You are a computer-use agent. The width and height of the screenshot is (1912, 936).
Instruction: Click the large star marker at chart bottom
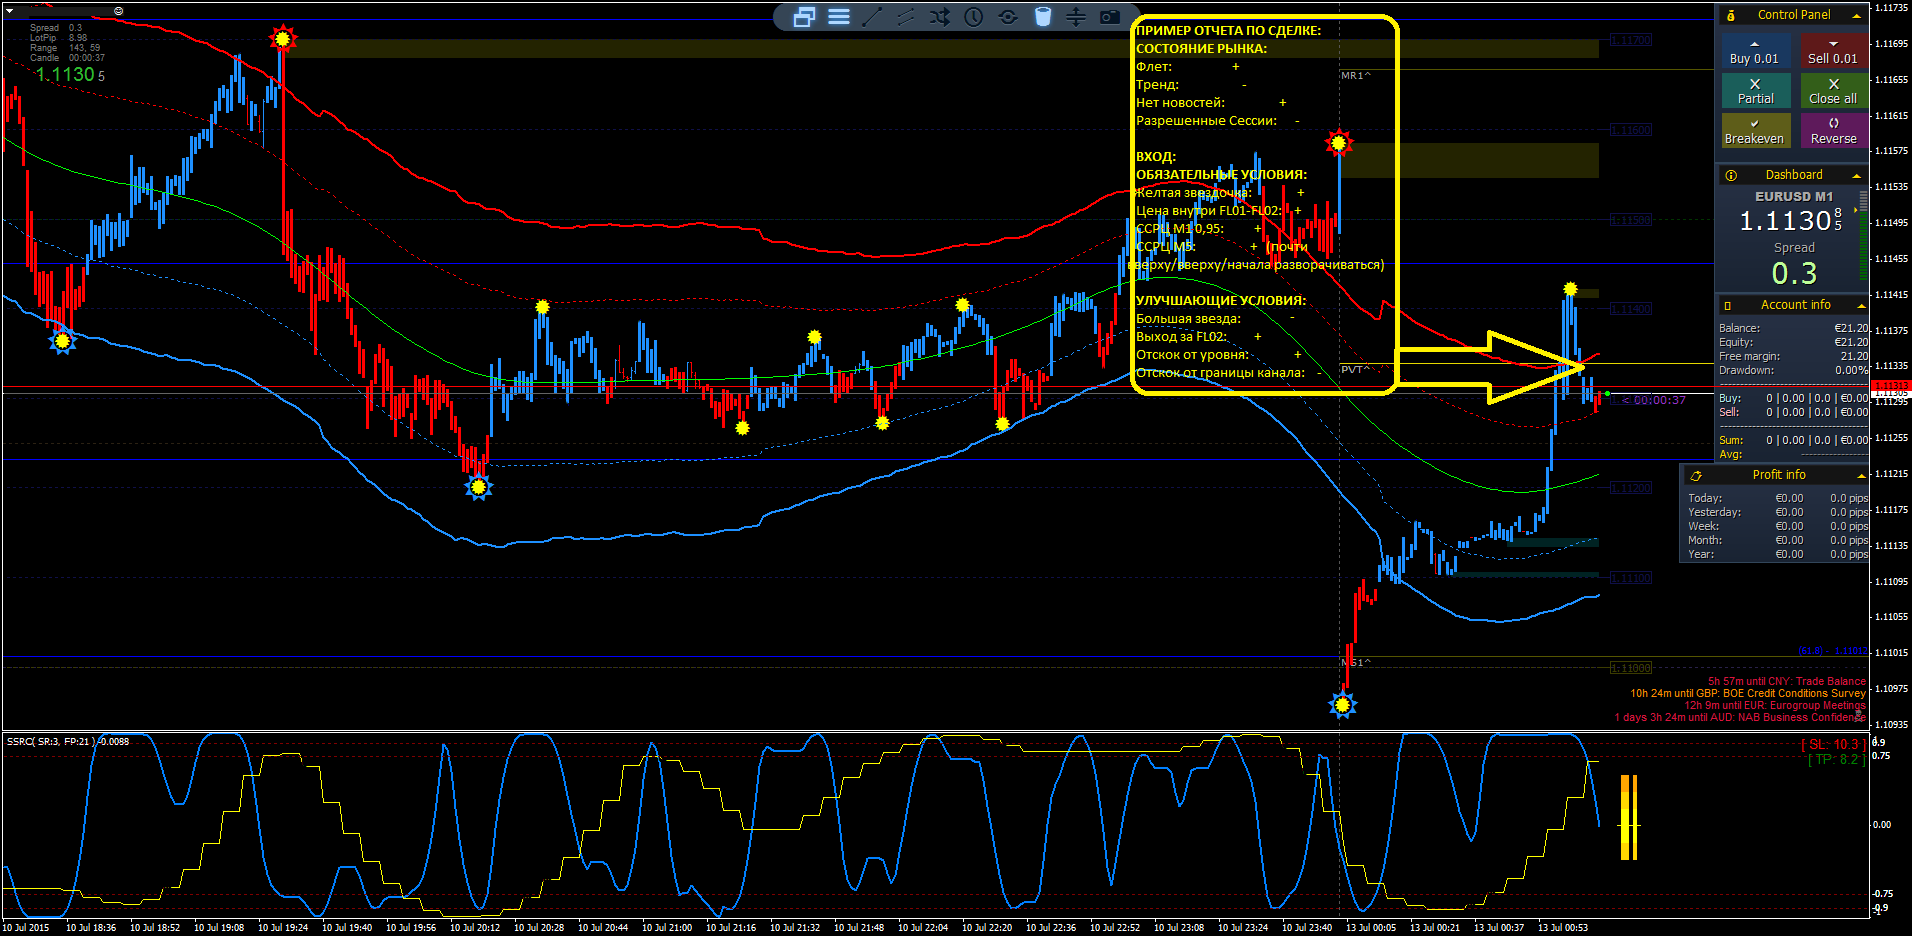coord(1342,705)
